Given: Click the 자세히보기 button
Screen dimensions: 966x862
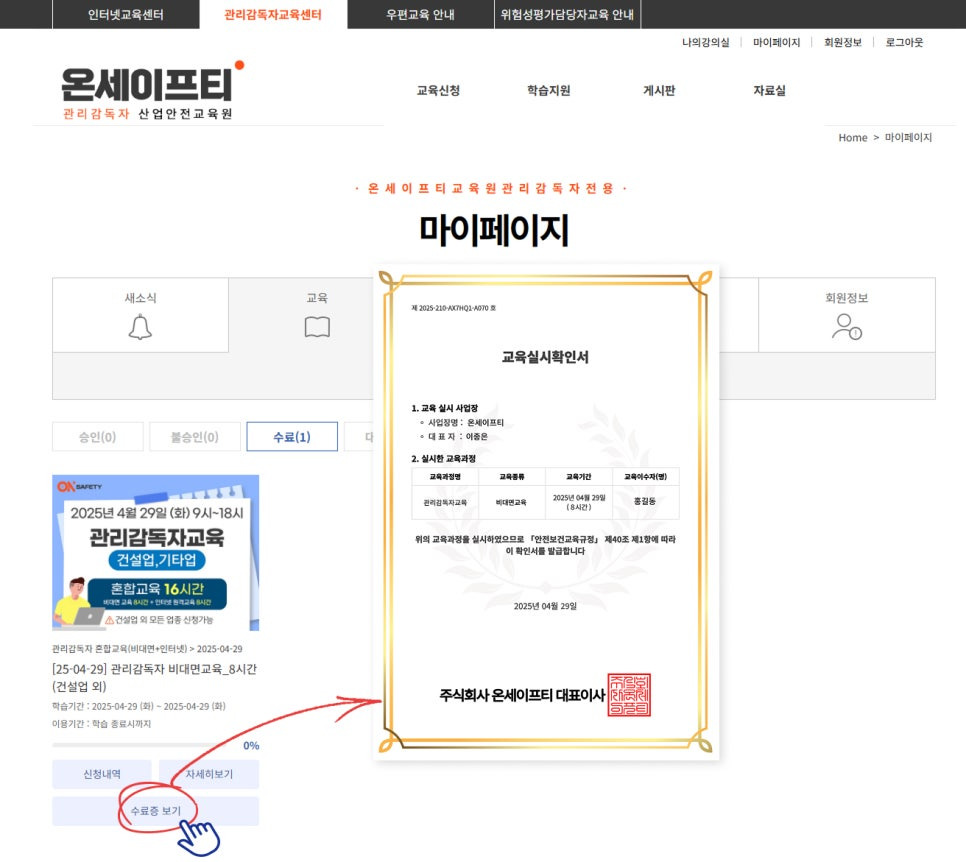Looking at the screenshot, I should point(209,774).
